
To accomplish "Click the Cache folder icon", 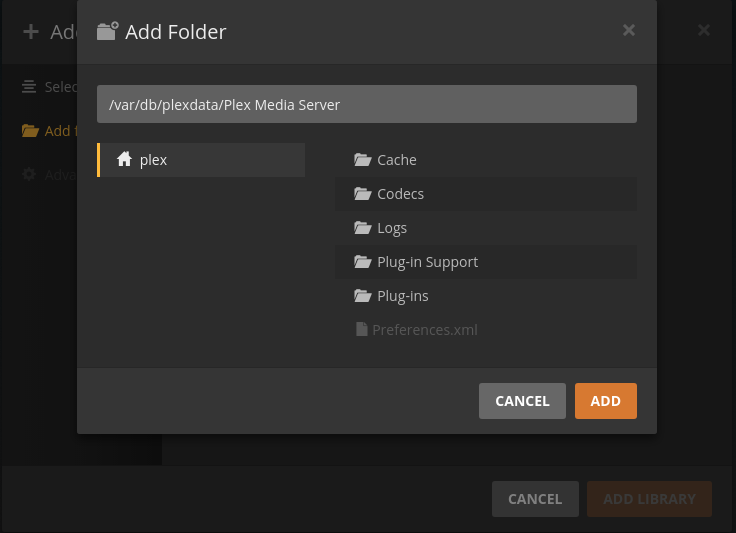I will (x=362, y=160).
